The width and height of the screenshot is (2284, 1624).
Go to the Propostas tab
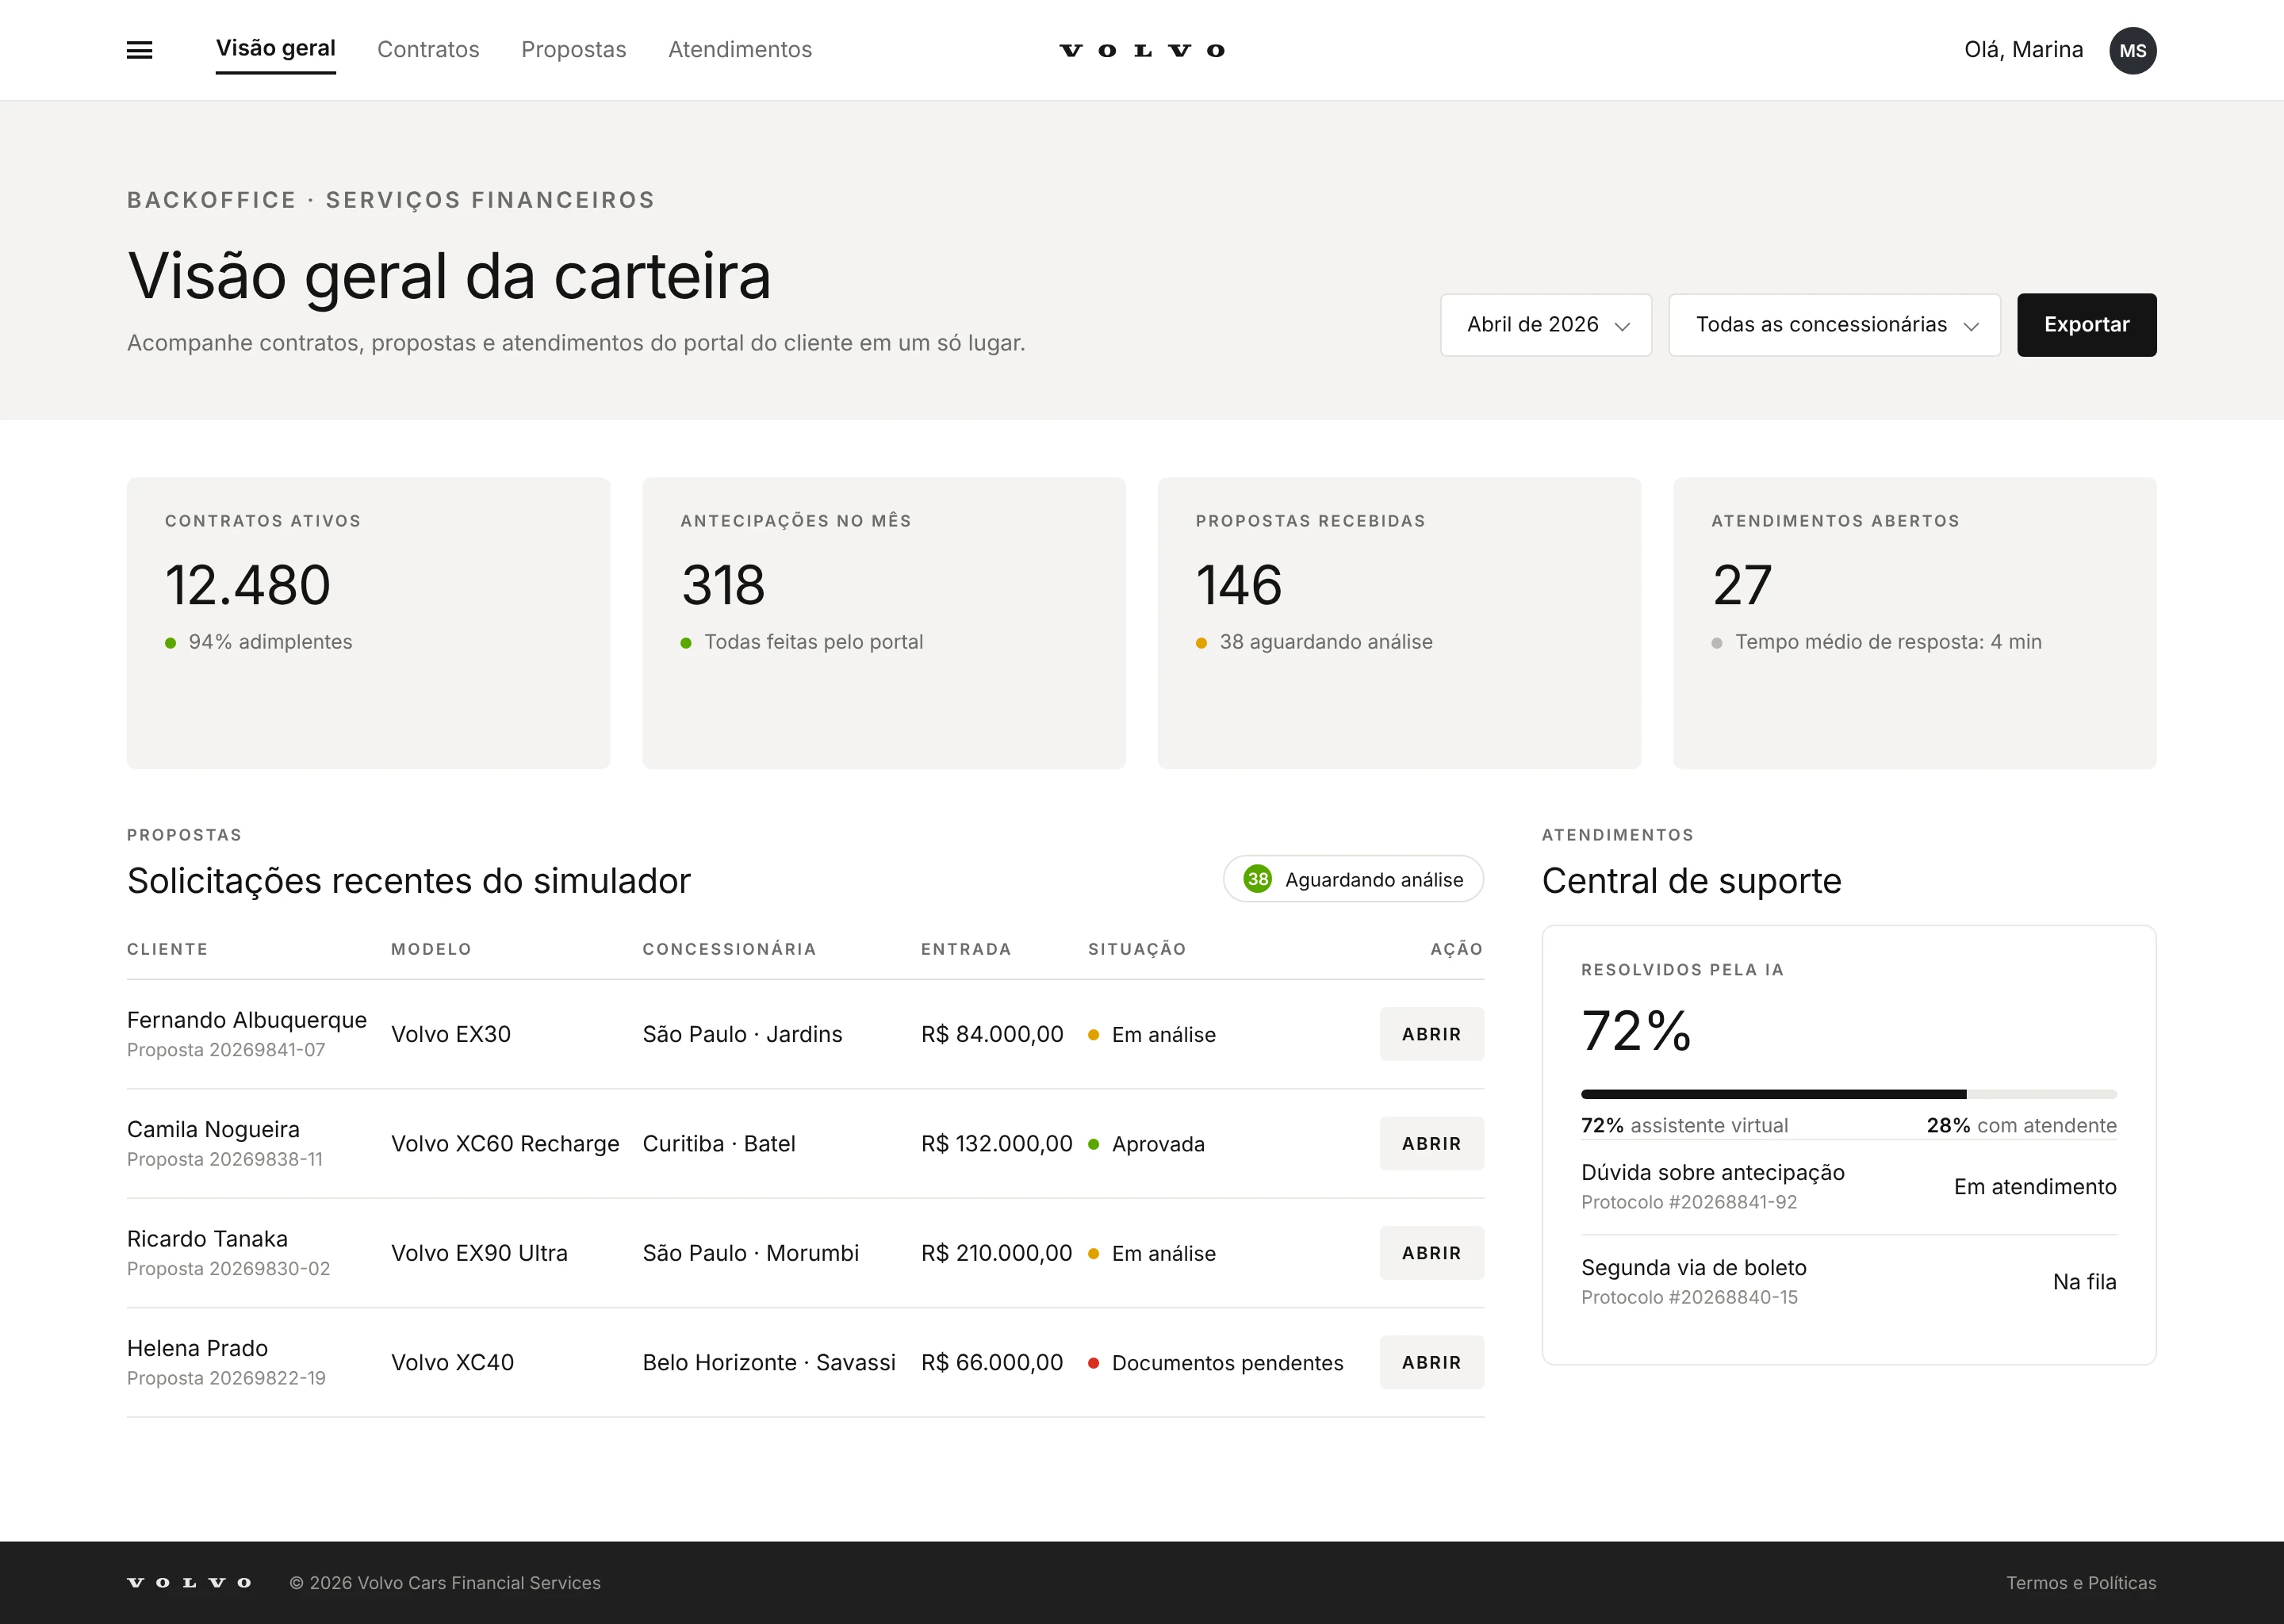tap(574, 49)
